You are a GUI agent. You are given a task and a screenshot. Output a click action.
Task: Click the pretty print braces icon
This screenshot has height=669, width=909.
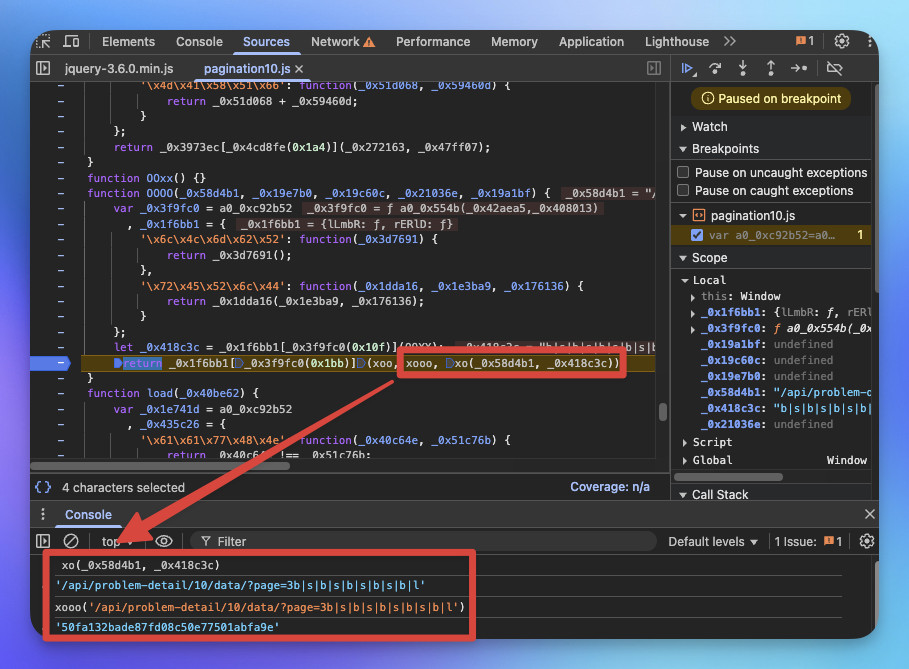pyautogui.click(x=43, y=488)
